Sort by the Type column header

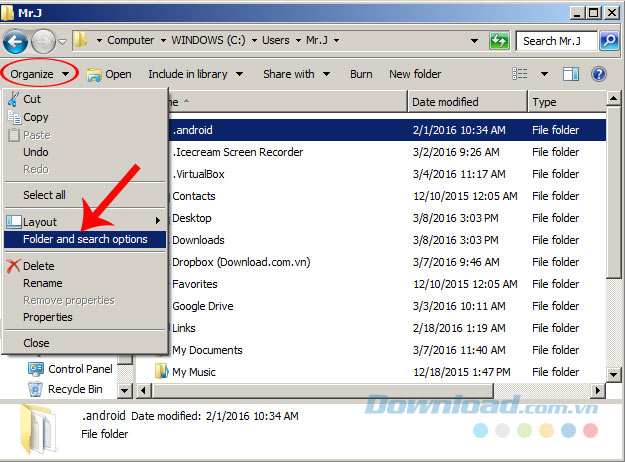pyautogui.click(x=566, y=102)
